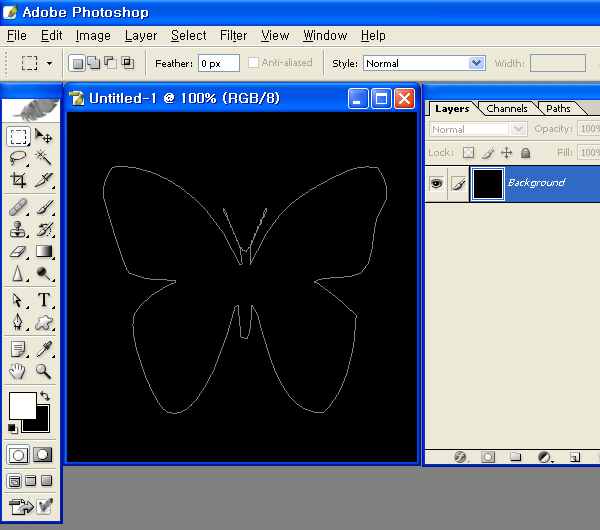Select the Path Selection tool
600x530 pixels.
[x=18, y=300]
